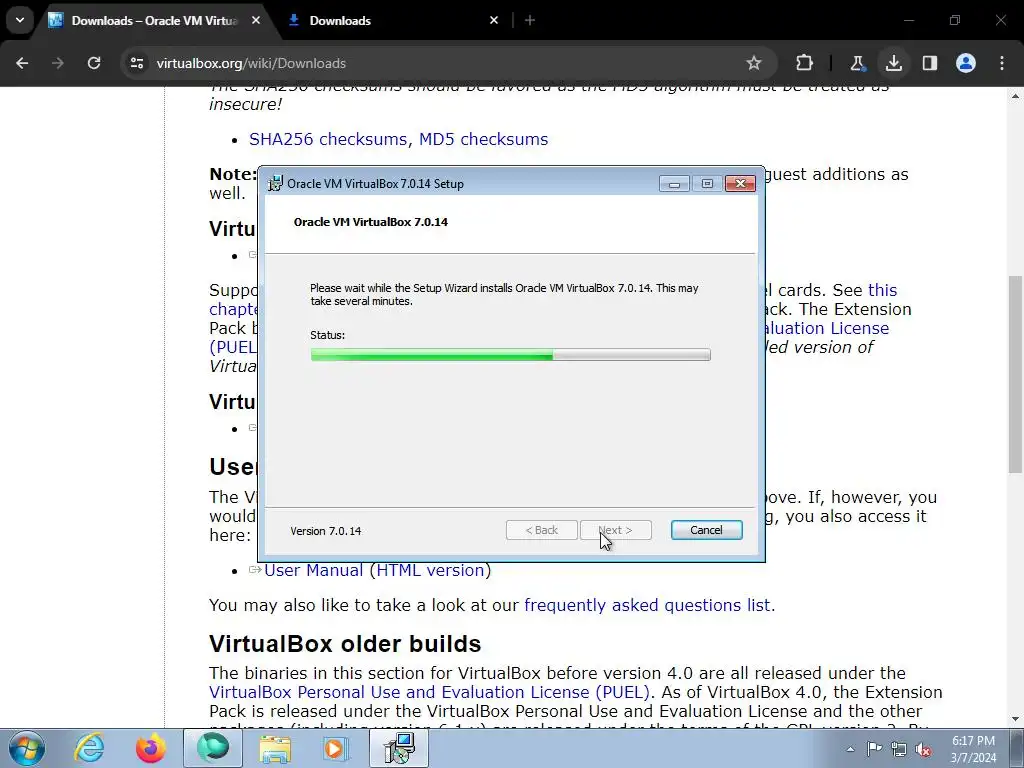Switch to the Downloads tab
1024x768 pixels.
394,21
